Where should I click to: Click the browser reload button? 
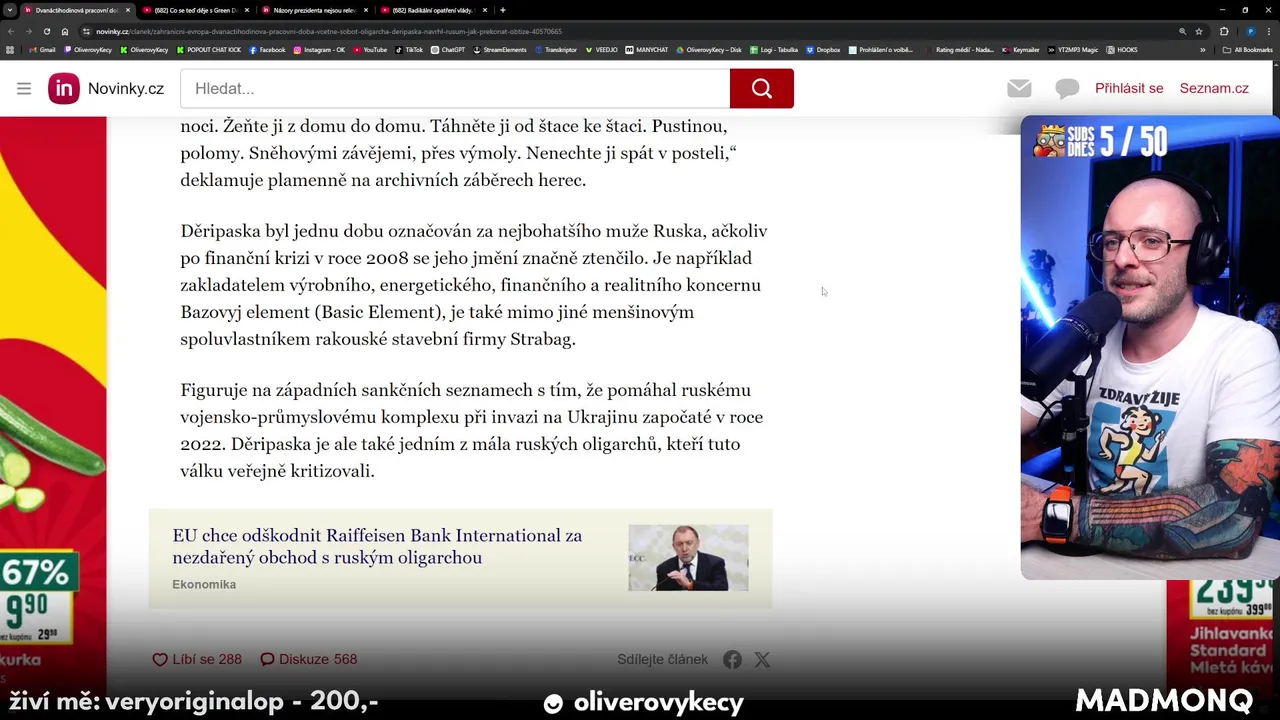click(46, 31)
